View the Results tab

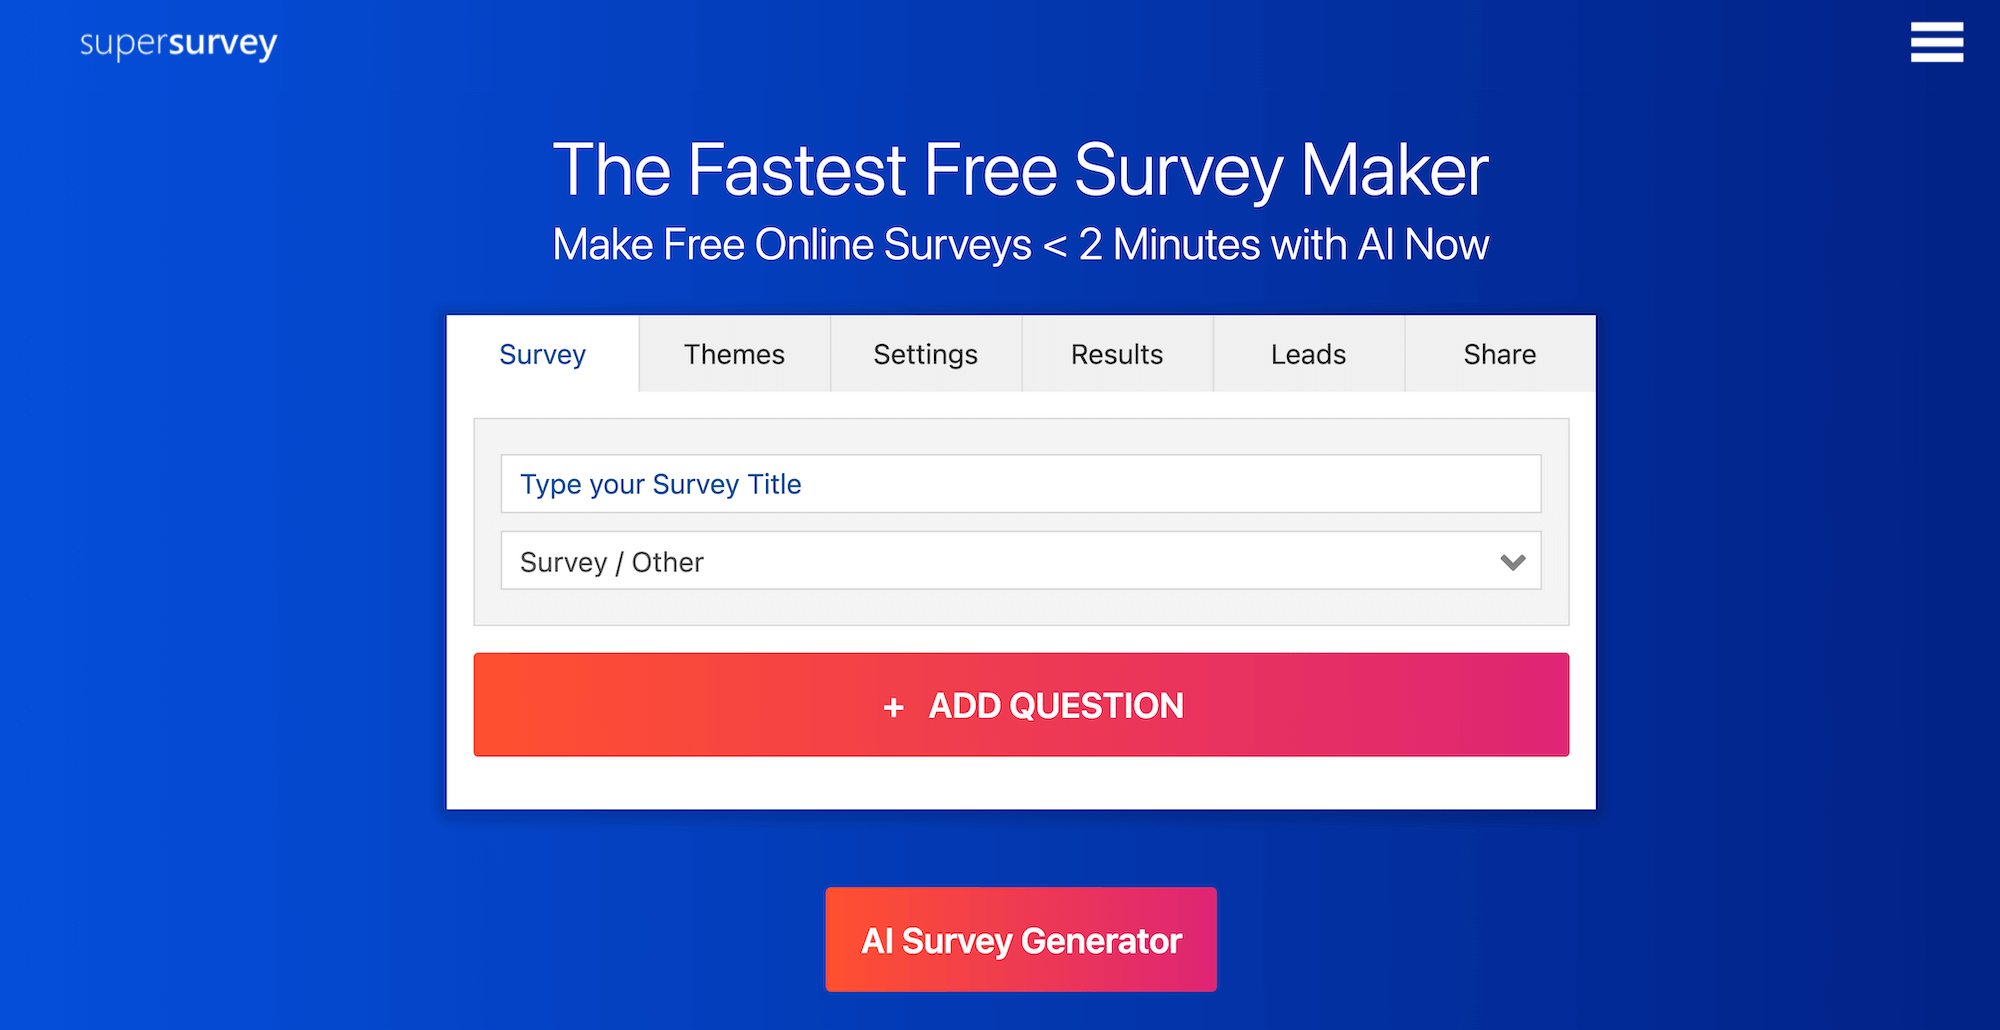1116,354
